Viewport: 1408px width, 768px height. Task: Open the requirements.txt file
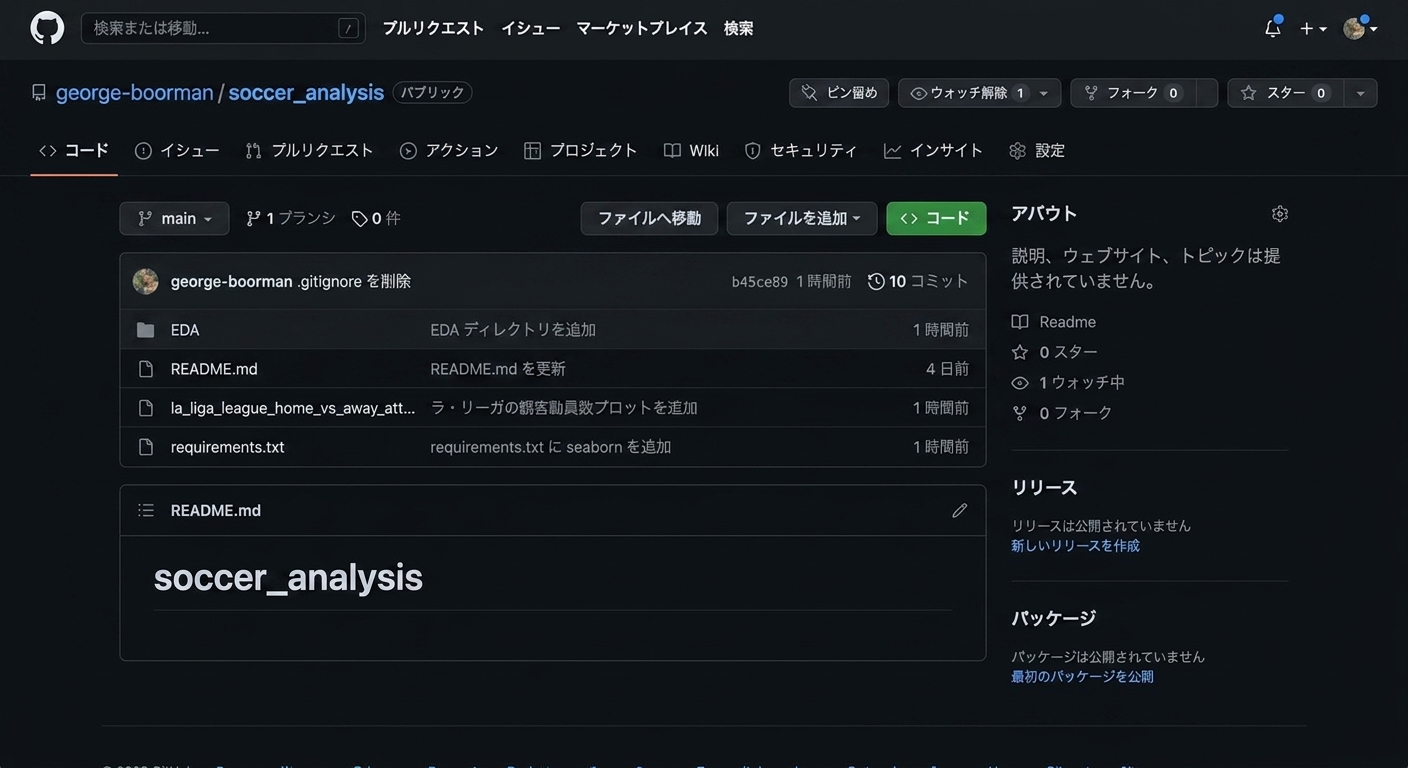pyautogui.click(x=228, y=447)
